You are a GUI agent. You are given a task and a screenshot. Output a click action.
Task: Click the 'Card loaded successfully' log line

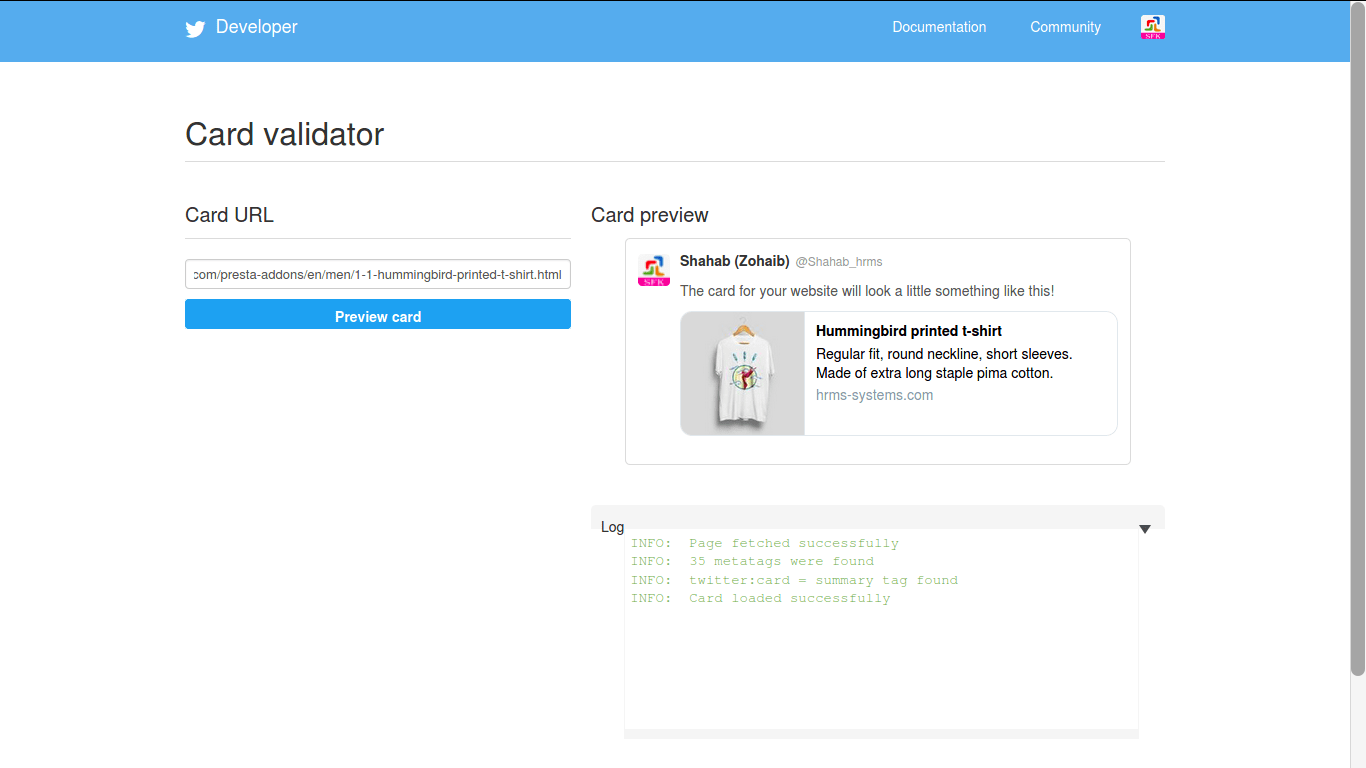tap(760, 598)
